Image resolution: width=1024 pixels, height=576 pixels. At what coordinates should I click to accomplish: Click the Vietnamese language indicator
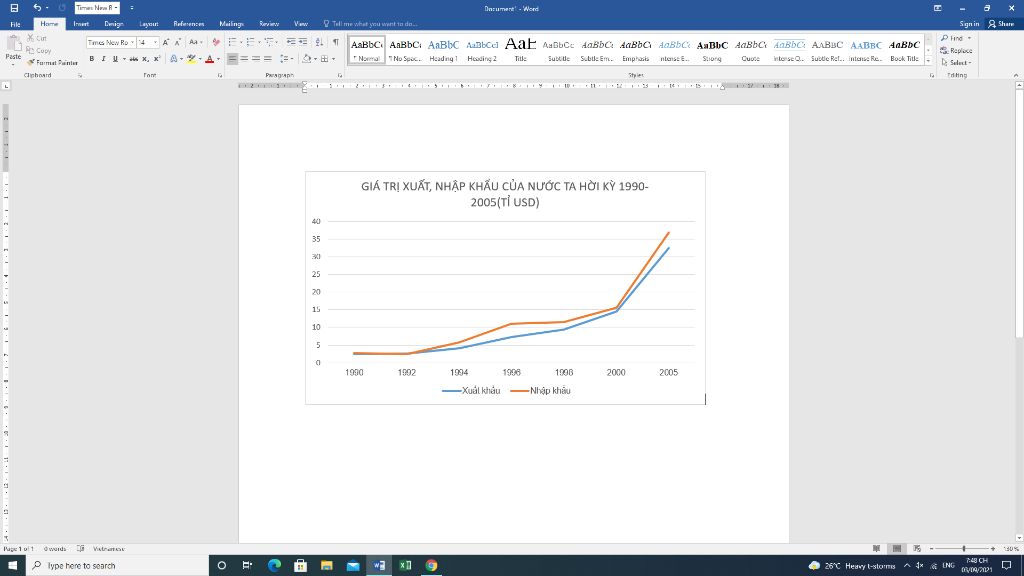tap(108, 549)
